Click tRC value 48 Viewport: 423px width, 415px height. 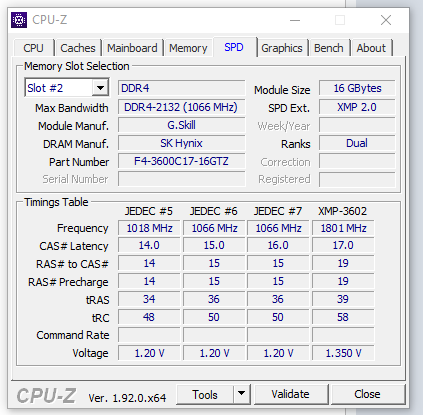149,317
